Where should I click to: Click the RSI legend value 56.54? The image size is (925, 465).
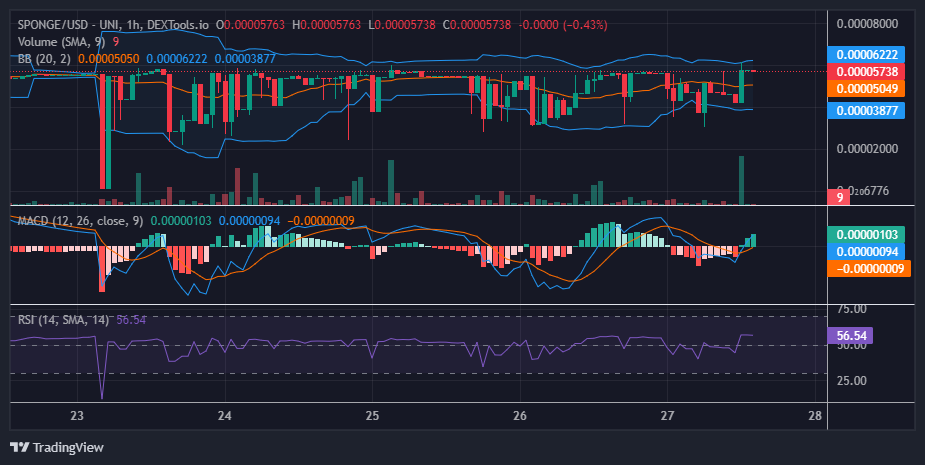[x=131, y=320]
